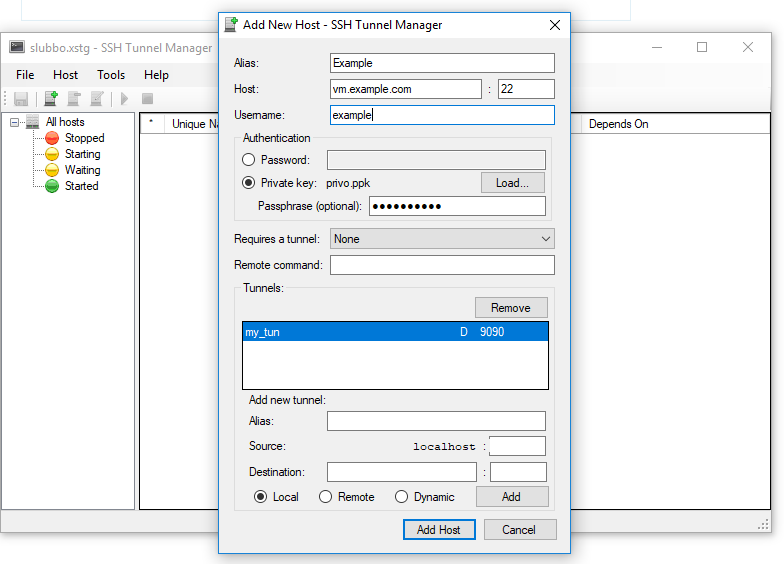Click the SSH Tunnel Manager window title icon
This screenshot has width=784, height=564.
pyautogui.click(x=17, y=47)
